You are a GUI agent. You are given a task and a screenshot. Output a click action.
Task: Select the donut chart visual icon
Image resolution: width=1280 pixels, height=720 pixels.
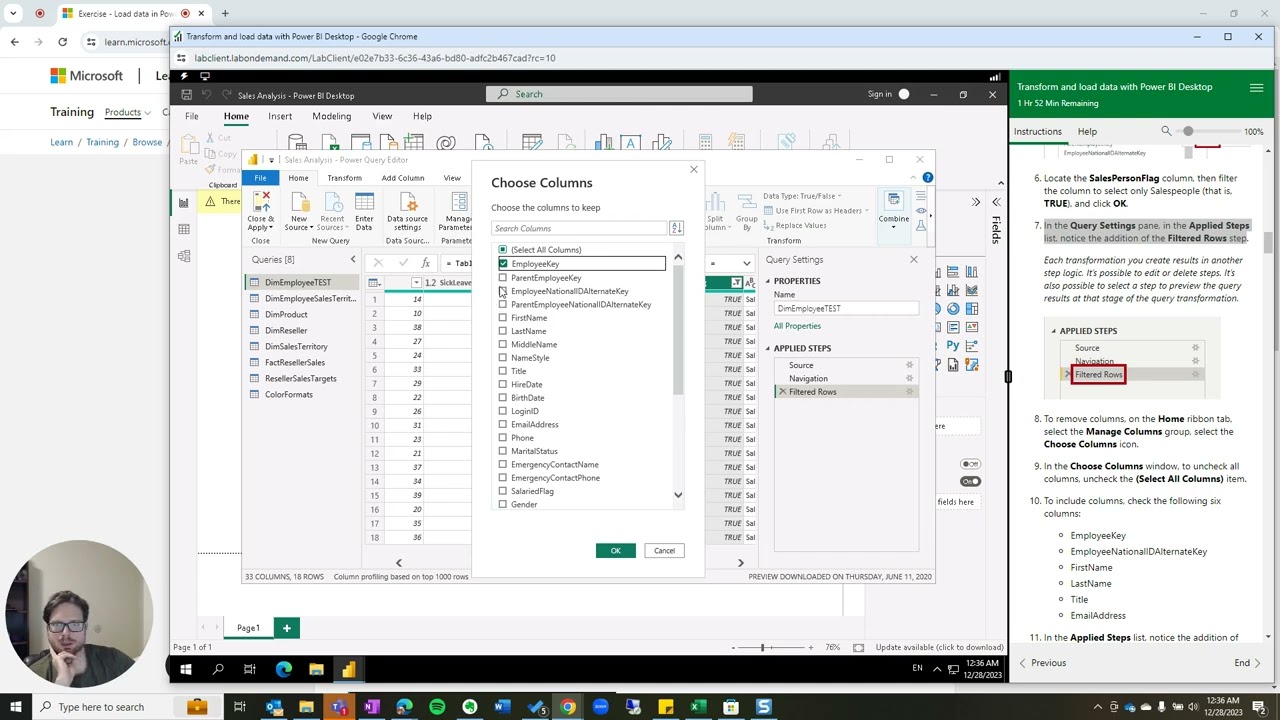953,309
